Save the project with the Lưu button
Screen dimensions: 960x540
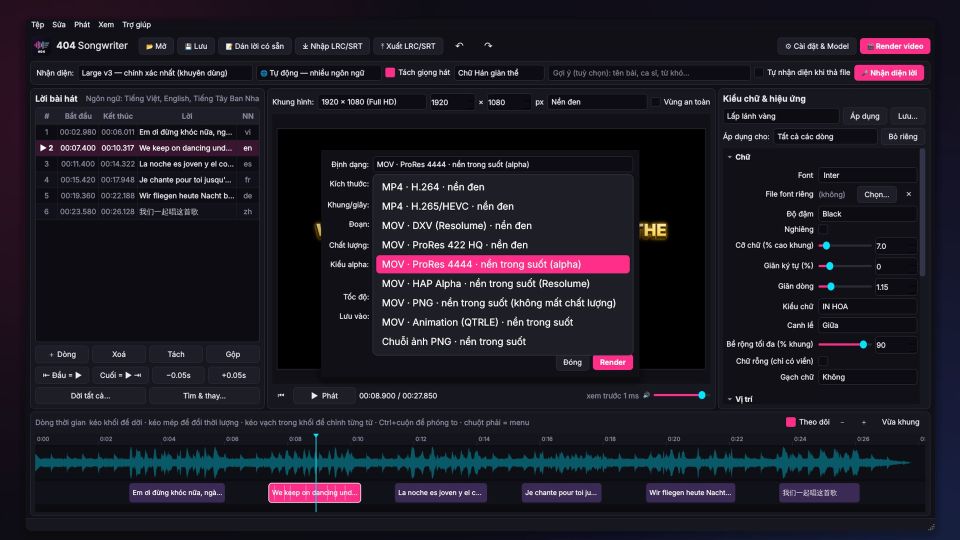(196, 46)
